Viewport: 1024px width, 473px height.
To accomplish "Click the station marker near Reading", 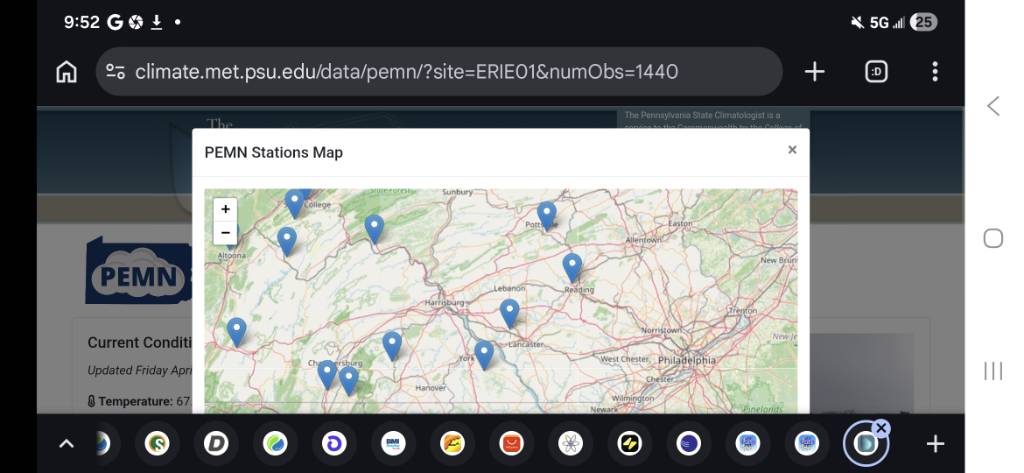I will [572, 266].
